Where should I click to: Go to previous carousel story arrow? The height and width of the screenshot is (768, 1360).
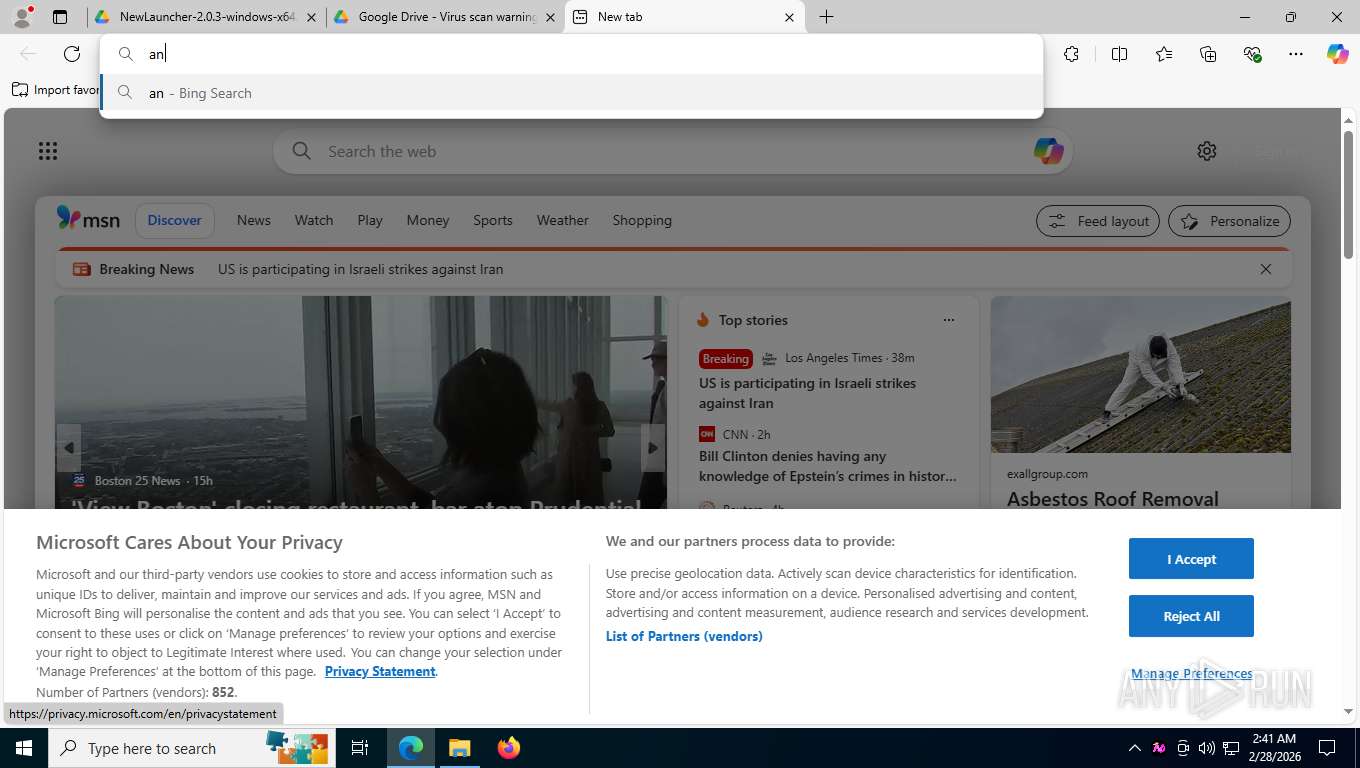pos(68,448)
